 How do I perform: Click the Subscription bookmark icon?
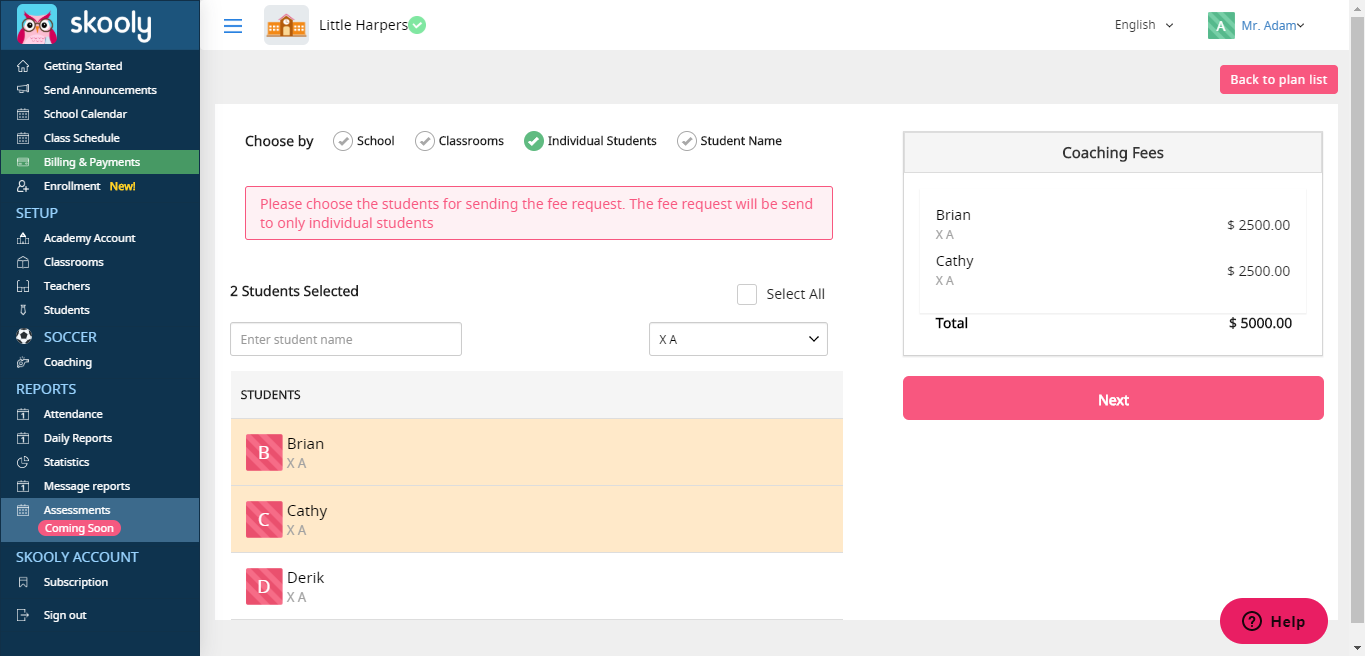[23, 582]
